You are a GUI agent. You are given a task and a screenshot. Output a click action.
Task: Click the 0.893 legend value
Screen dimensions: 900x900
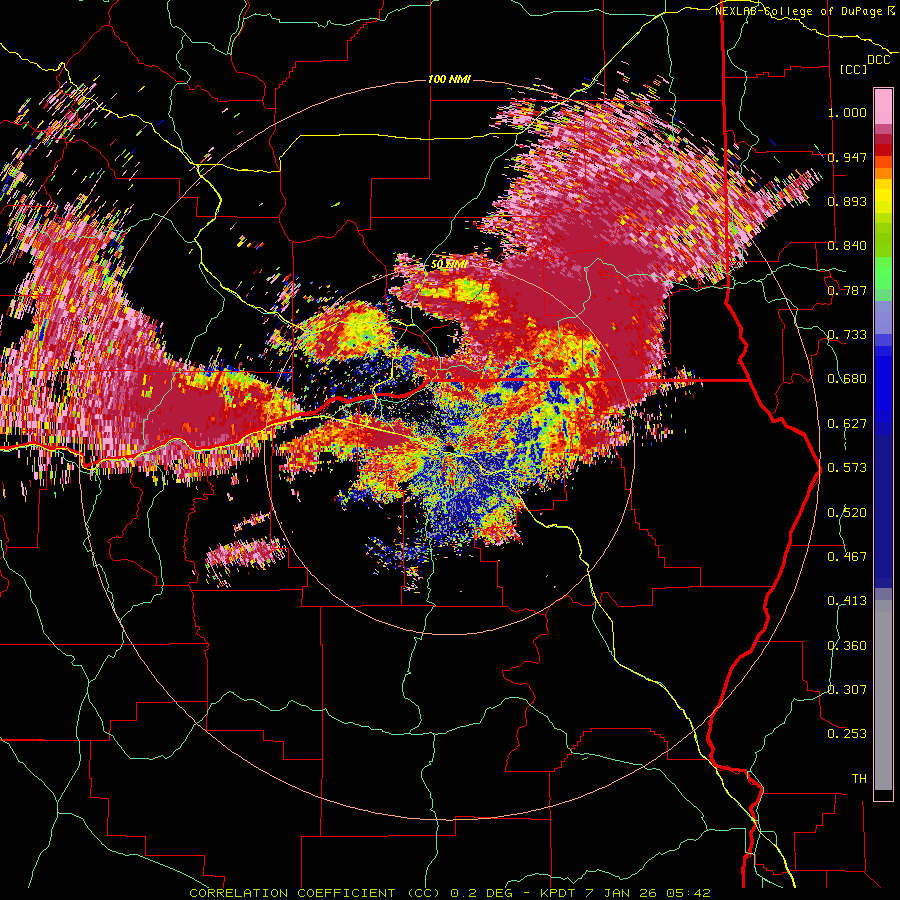click(847, 201)
